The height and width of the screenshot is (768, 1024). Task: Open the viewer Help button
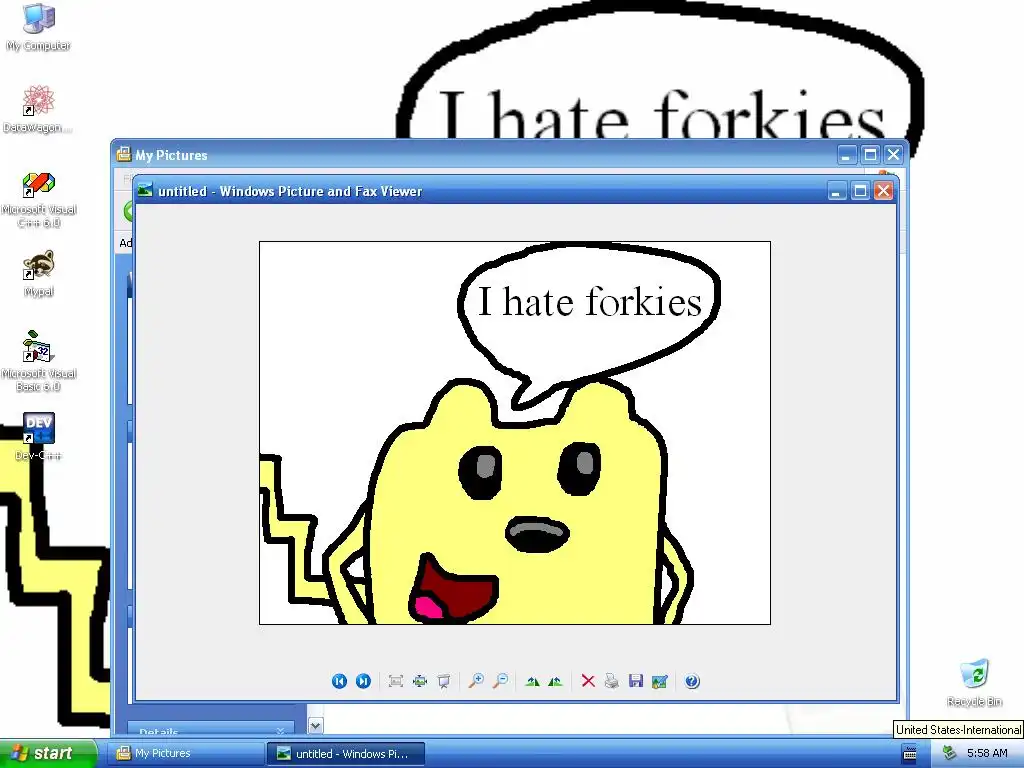click(x=692, y=681)
